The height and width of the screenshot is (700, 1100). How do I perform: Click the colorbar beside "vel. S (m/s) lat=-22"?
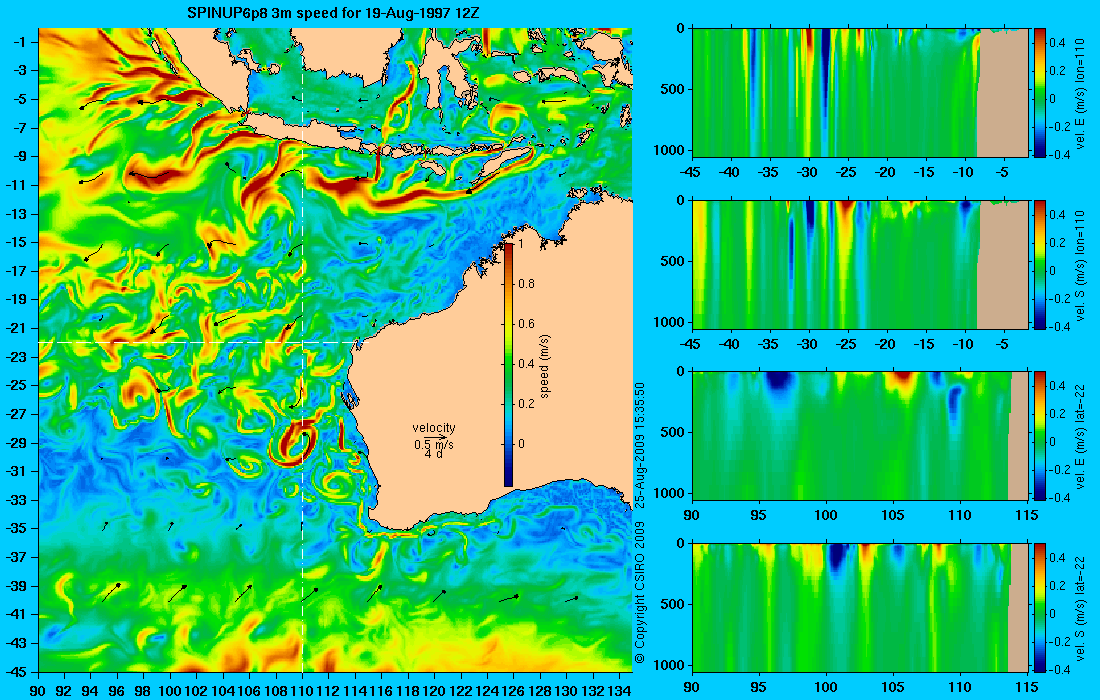[x=1040, y=607]
